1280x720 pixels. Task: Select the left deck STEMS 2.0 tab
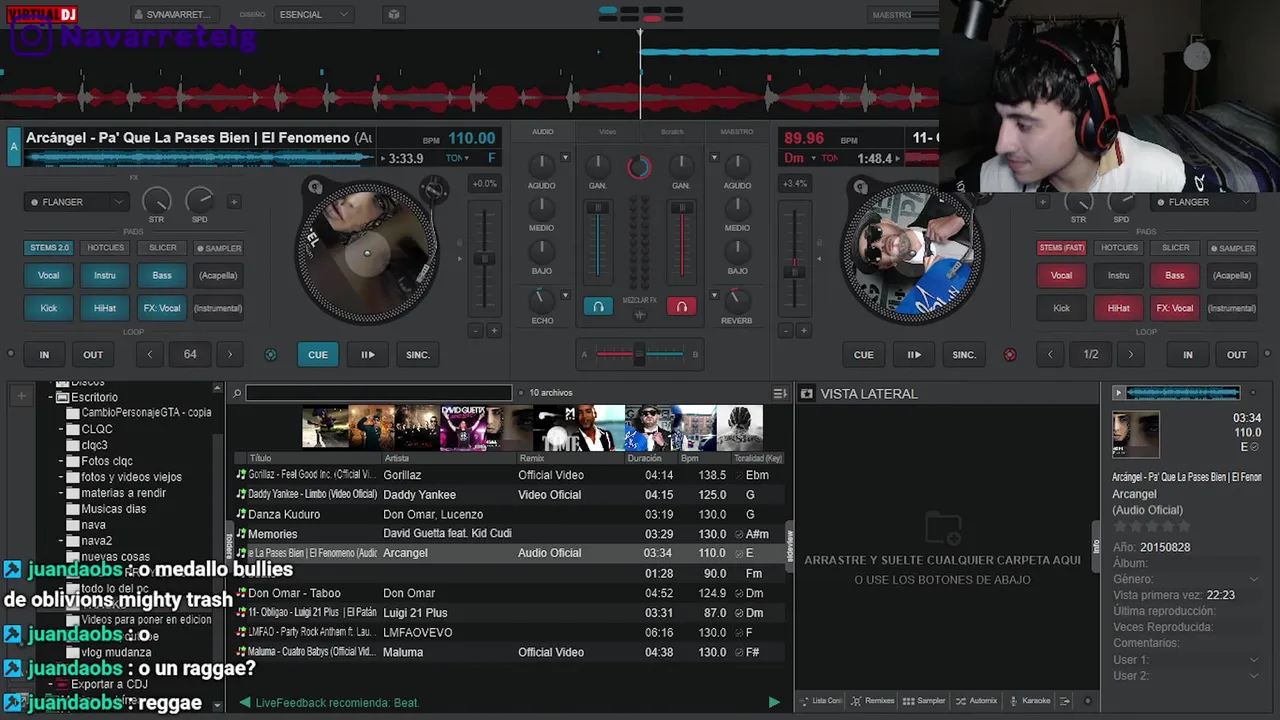click(x=48, y=248)
